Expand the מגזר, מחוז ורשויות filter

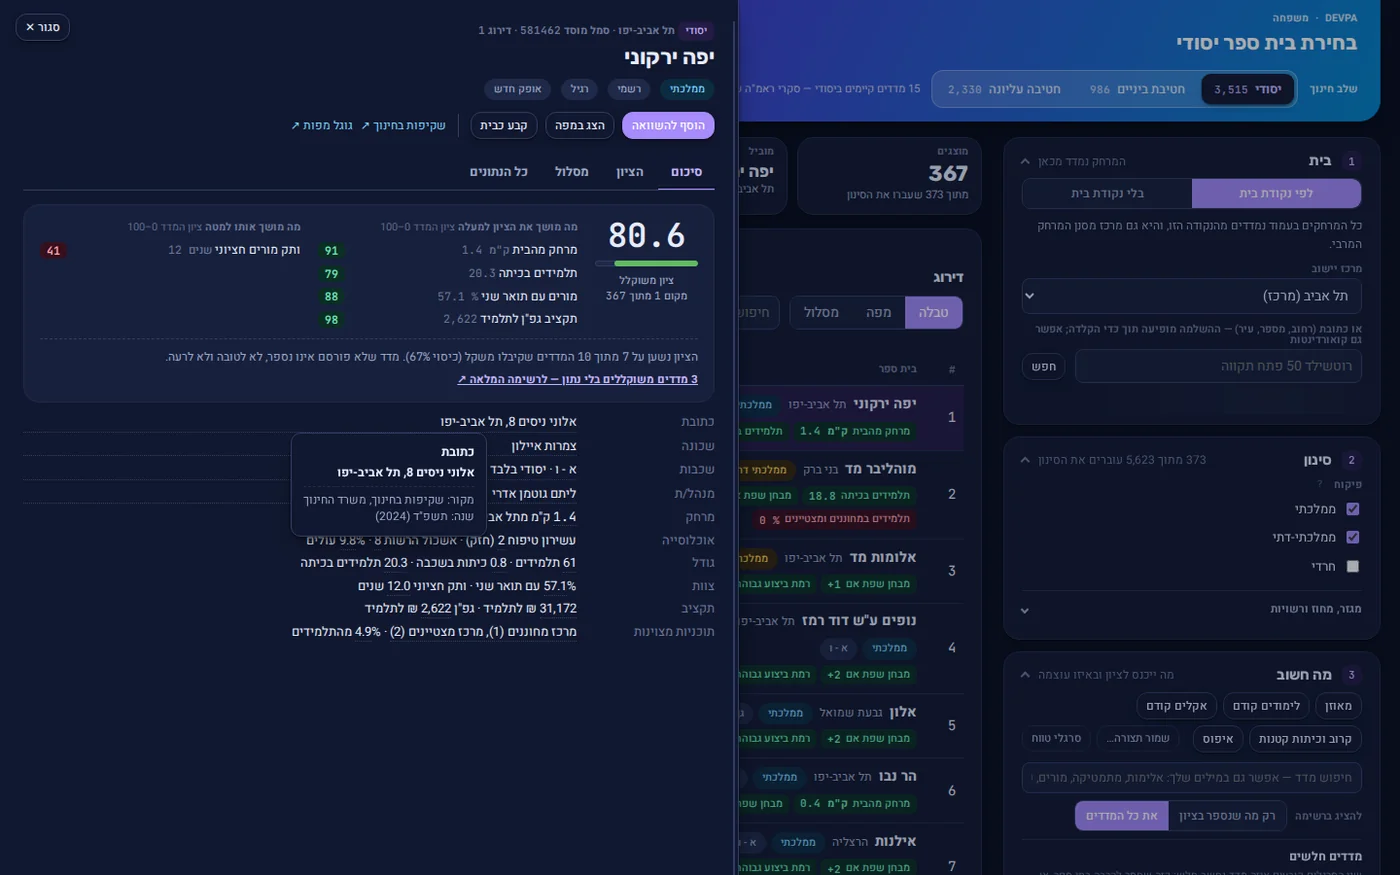click(1191, 609)
